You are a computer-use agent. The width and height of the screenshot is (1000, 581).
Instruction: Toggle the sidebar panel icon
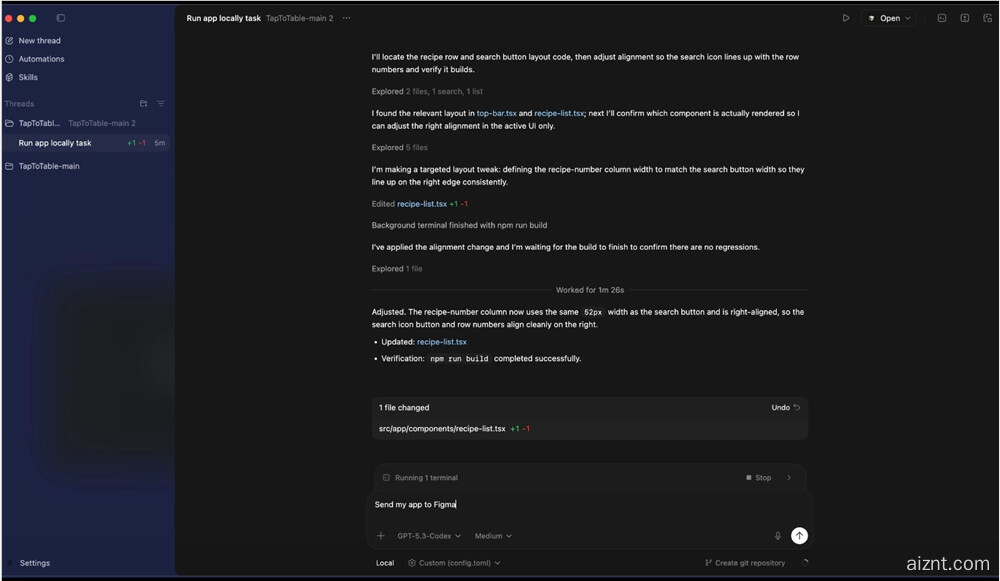[x=61, y=18]
